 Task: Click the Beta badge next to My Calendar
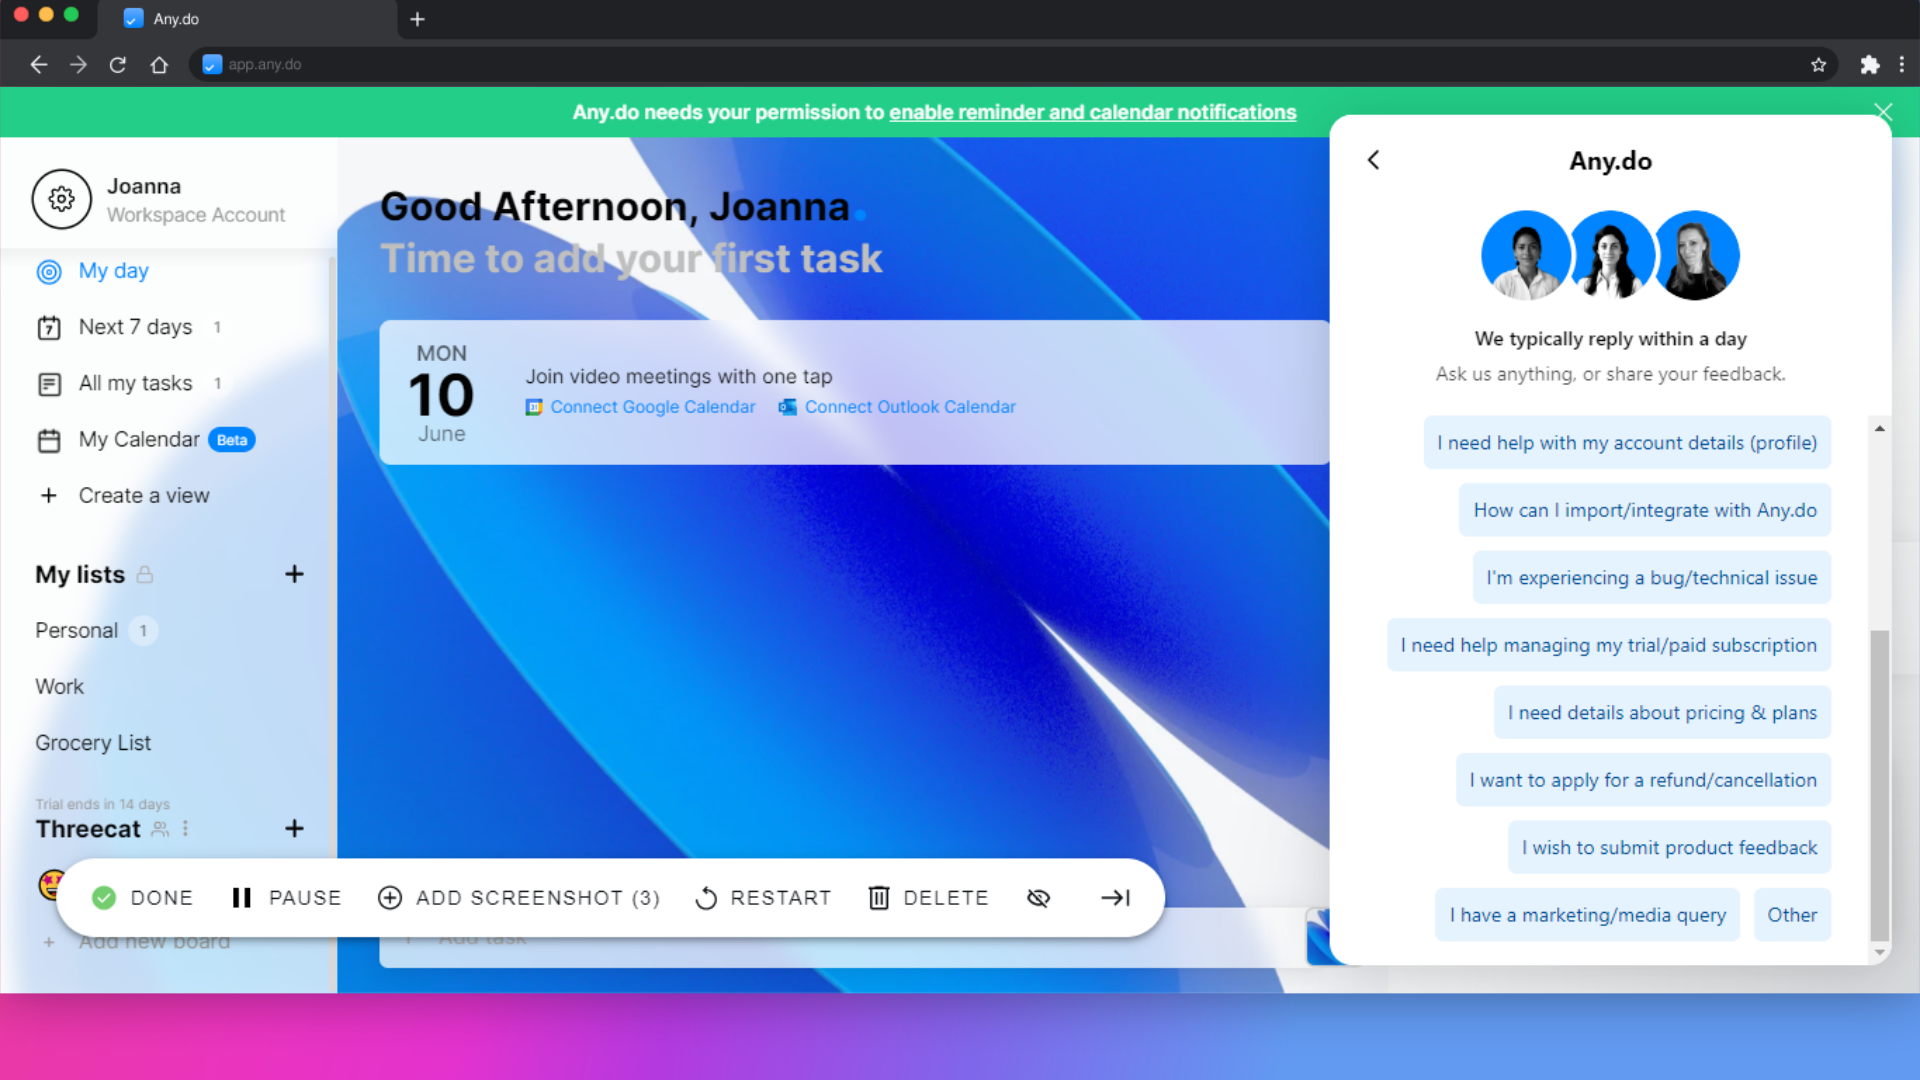click(232, 440)
